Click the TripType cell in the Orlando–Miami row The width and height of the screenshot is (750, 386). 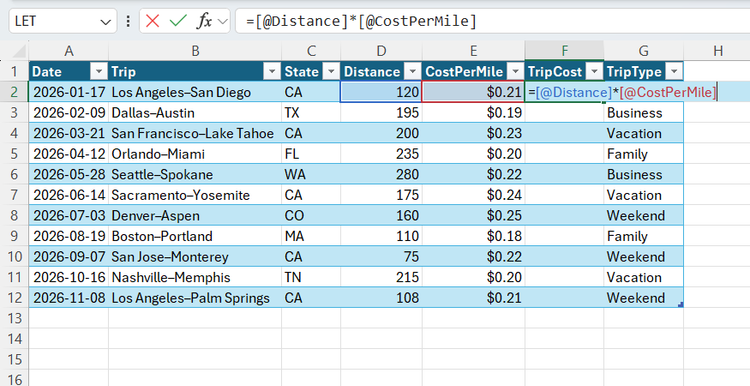point(643,154)
